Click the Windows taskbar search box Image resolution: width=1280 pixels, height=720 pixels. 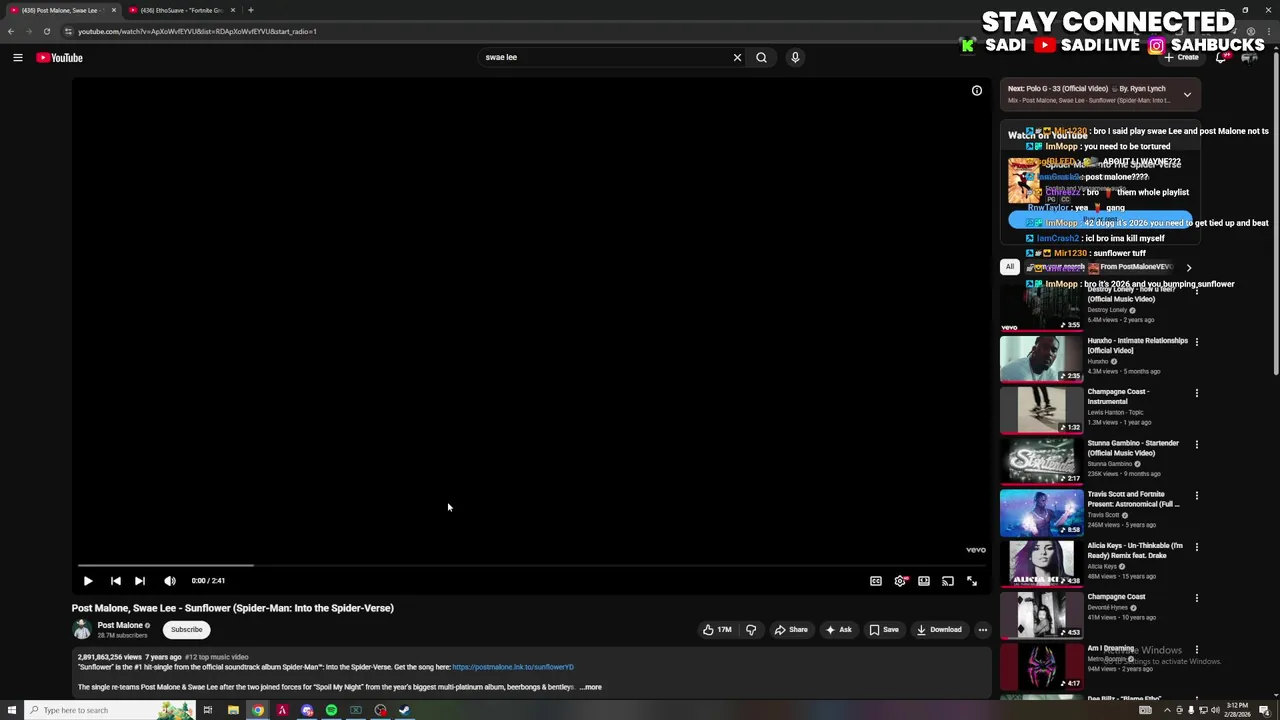[x=108, y=710]
